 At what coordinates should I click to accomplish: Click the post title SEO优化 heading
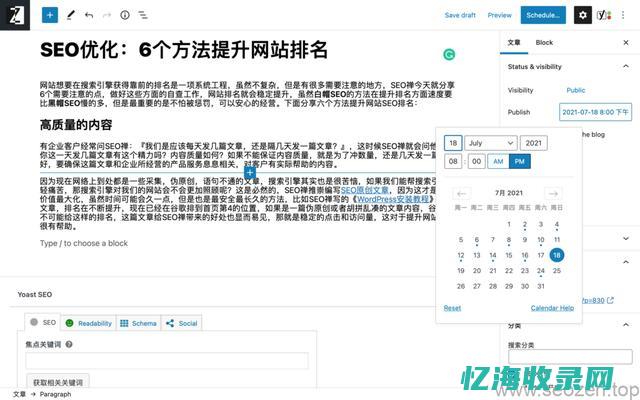184,50
